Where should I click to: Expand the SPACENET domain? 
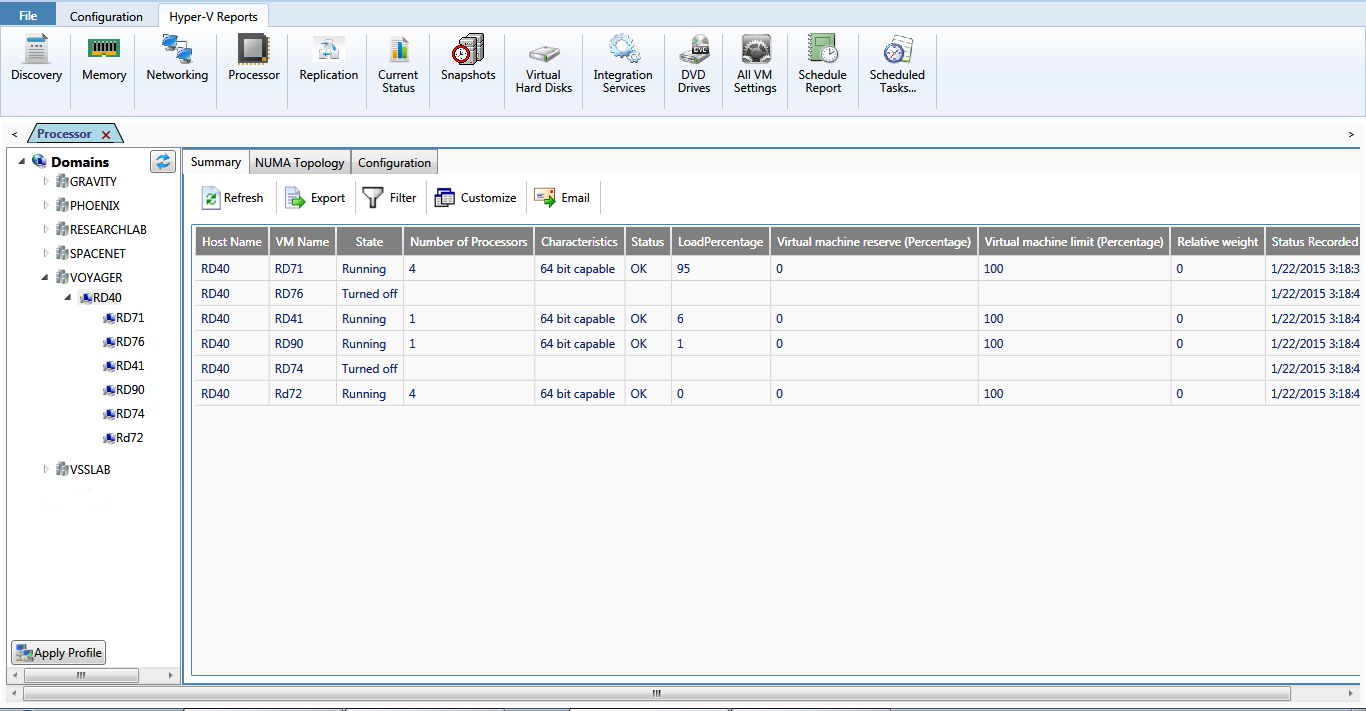click(x=46, y=253)
